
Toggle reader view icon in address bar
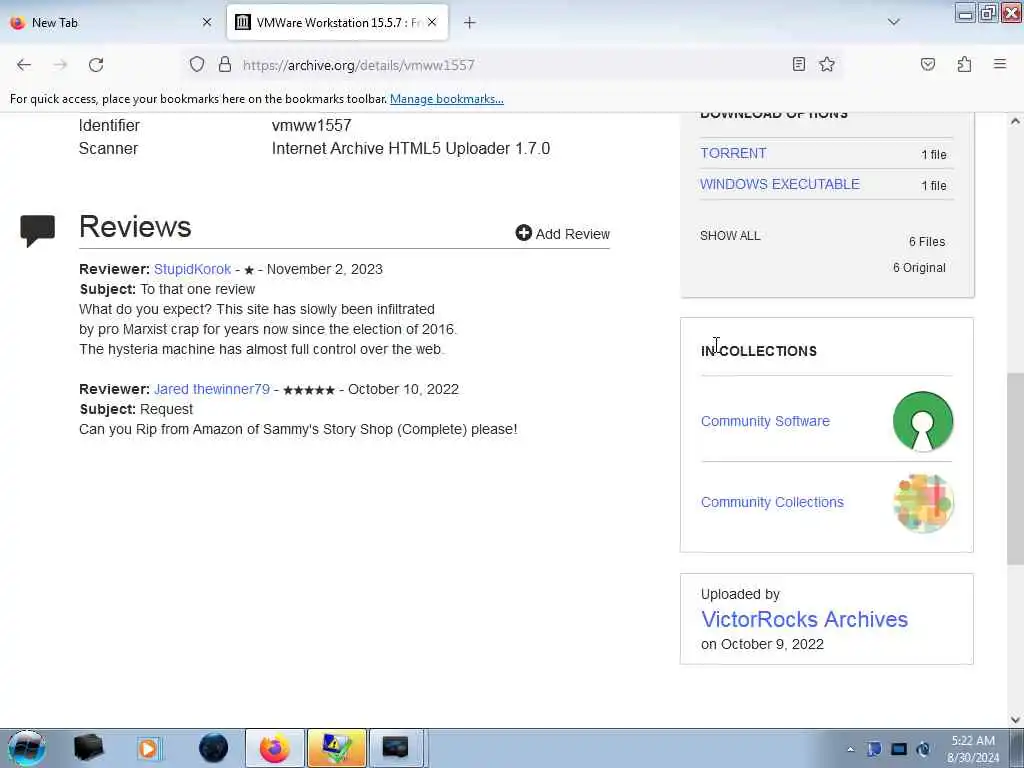tap(799, 64)
